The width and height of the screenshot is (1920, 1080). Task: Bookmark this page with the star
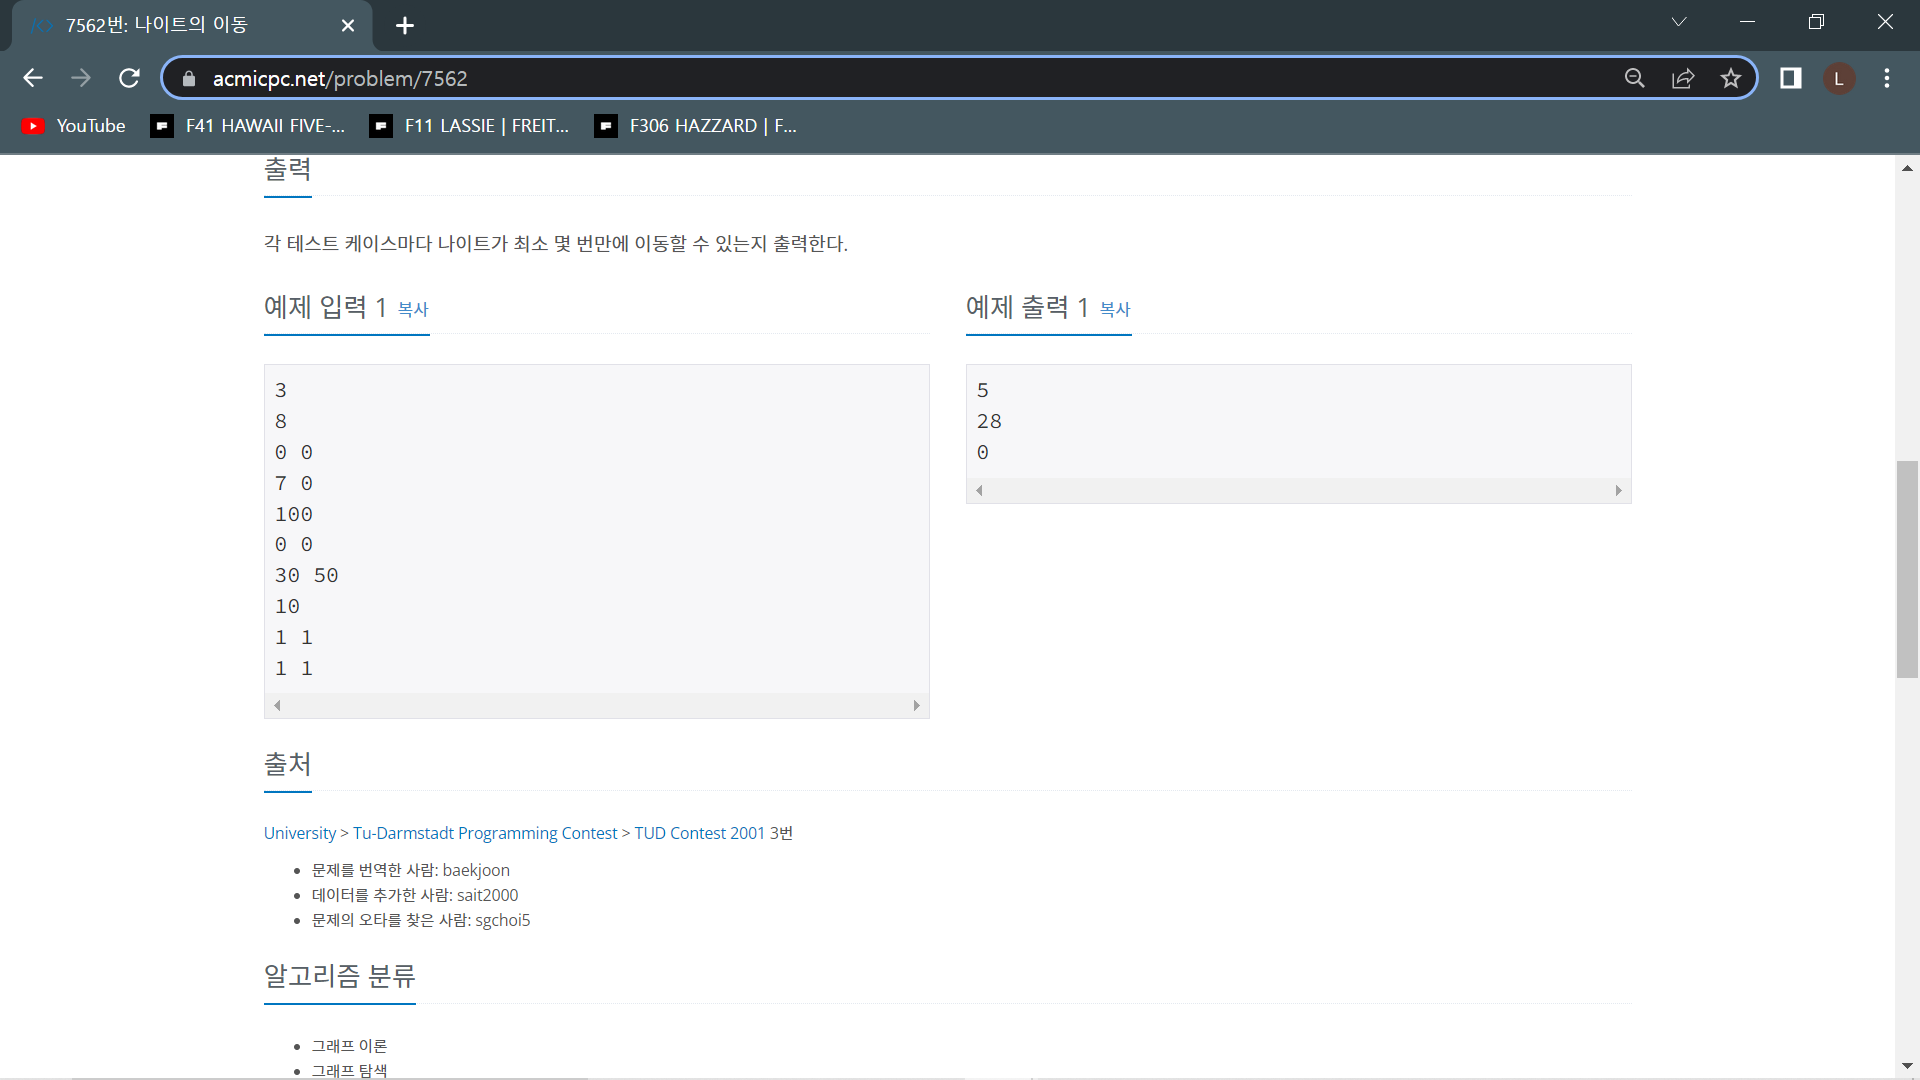click(1731, 78)
